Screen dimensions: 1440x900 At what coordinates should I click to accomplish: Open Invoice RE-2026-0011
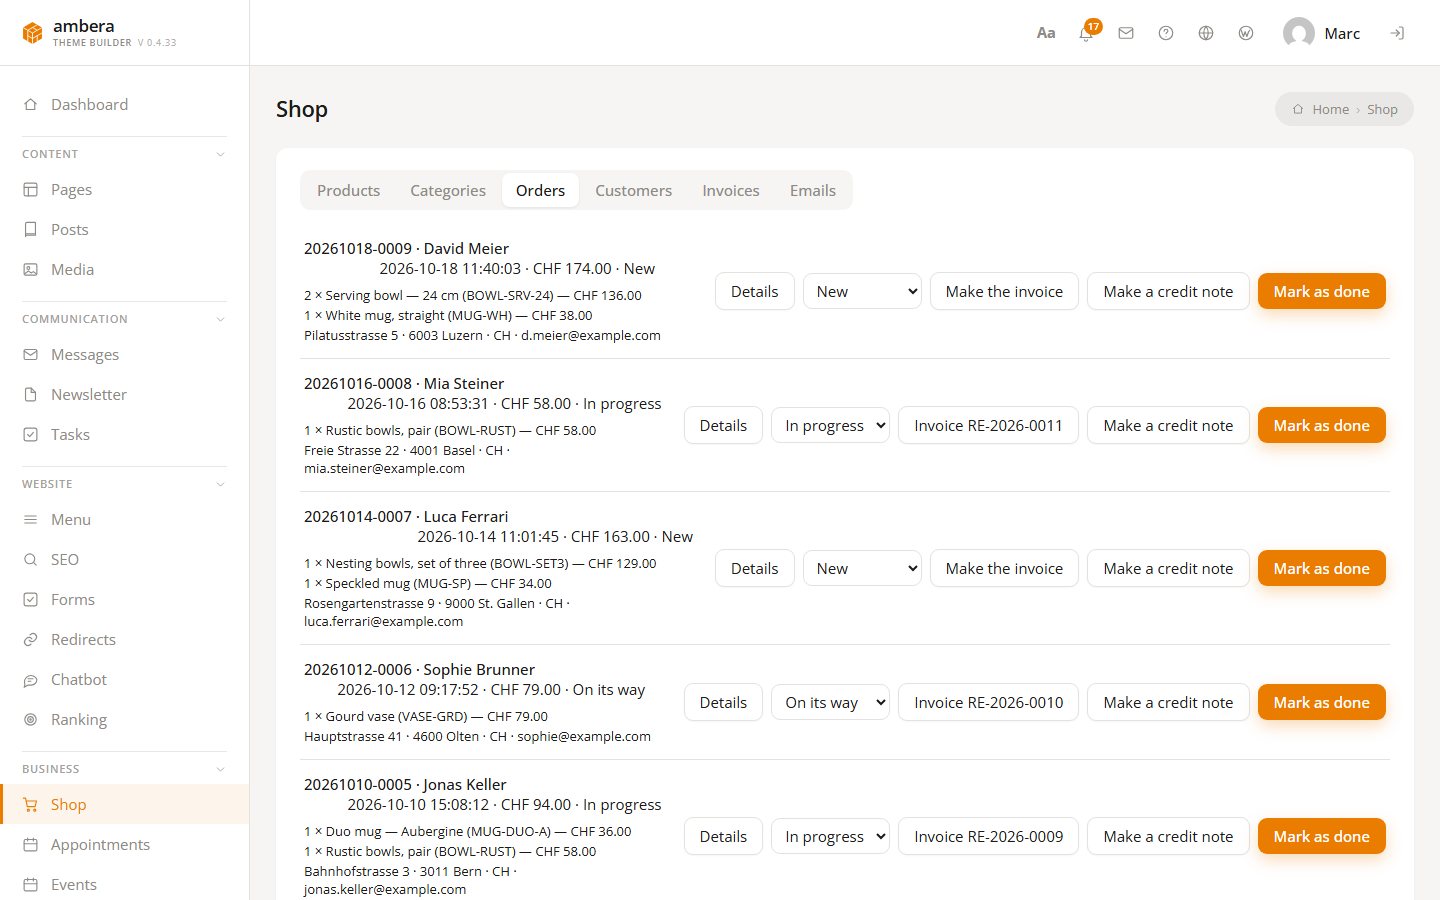pyautogui.click(x=988, y=425)
